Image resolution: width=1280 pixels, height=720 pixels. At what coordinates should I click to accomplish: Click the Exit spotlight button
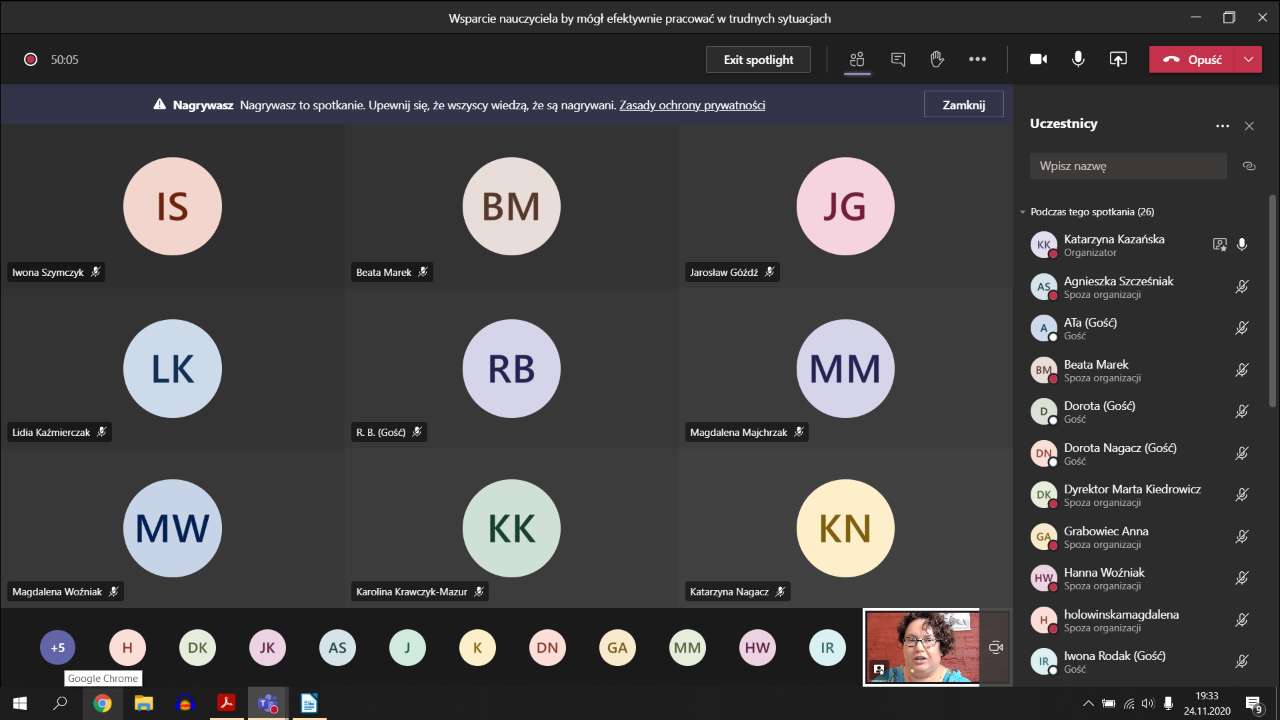click(758, 60)
